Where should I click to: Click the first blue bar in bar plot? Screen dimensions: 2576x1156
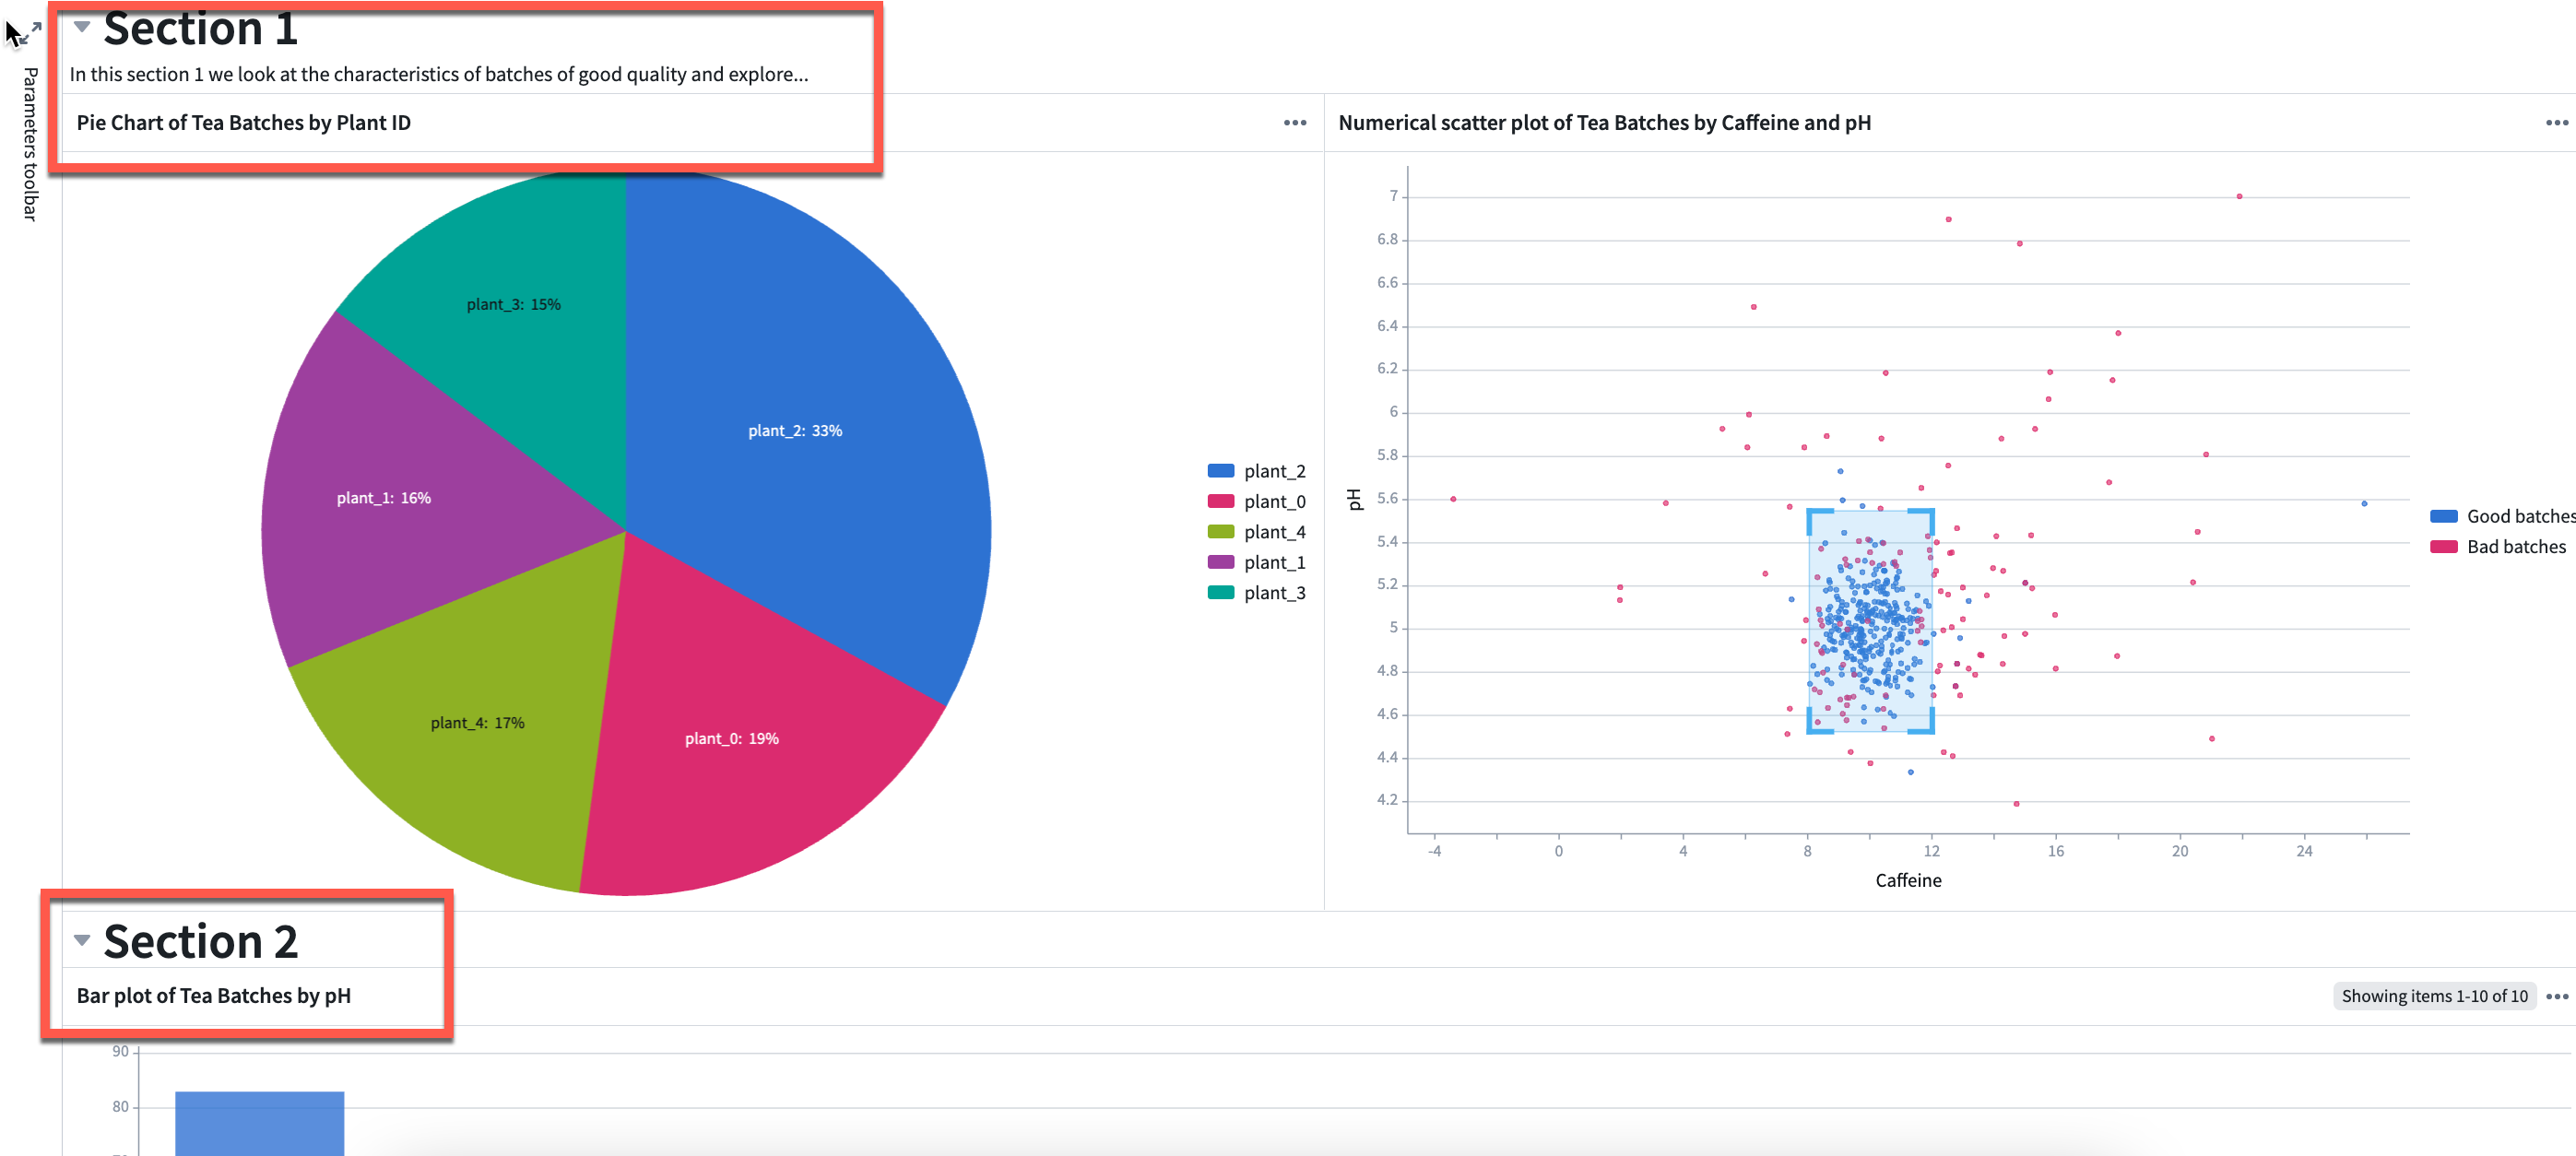pos(259,1123)
